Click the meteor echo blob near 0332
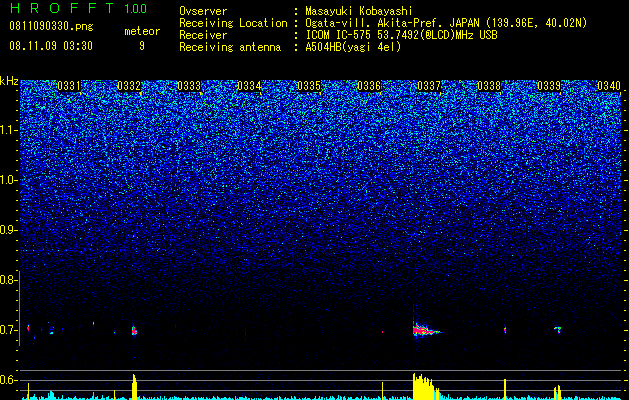Screen dimensions: 629x400 point(134,331)
